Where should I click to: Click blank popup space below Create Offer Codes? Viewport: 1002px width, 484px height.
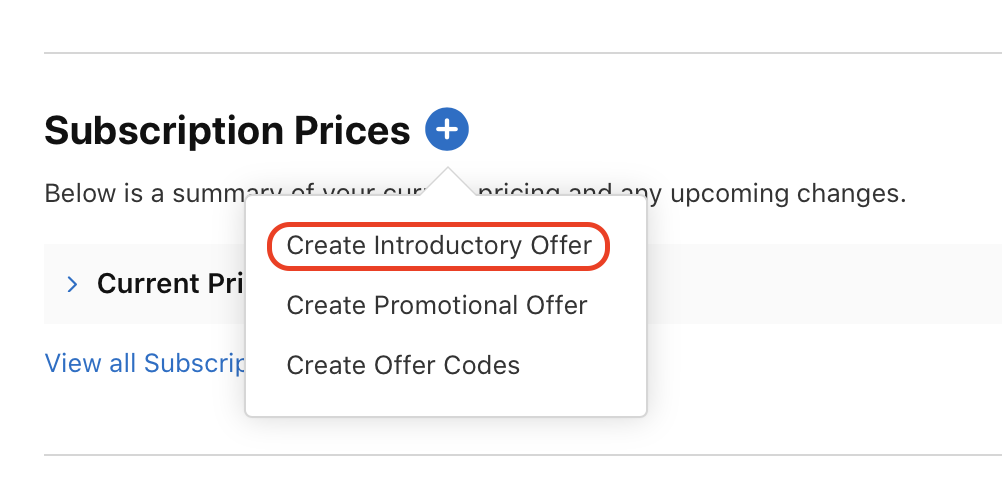pos(445,400)
